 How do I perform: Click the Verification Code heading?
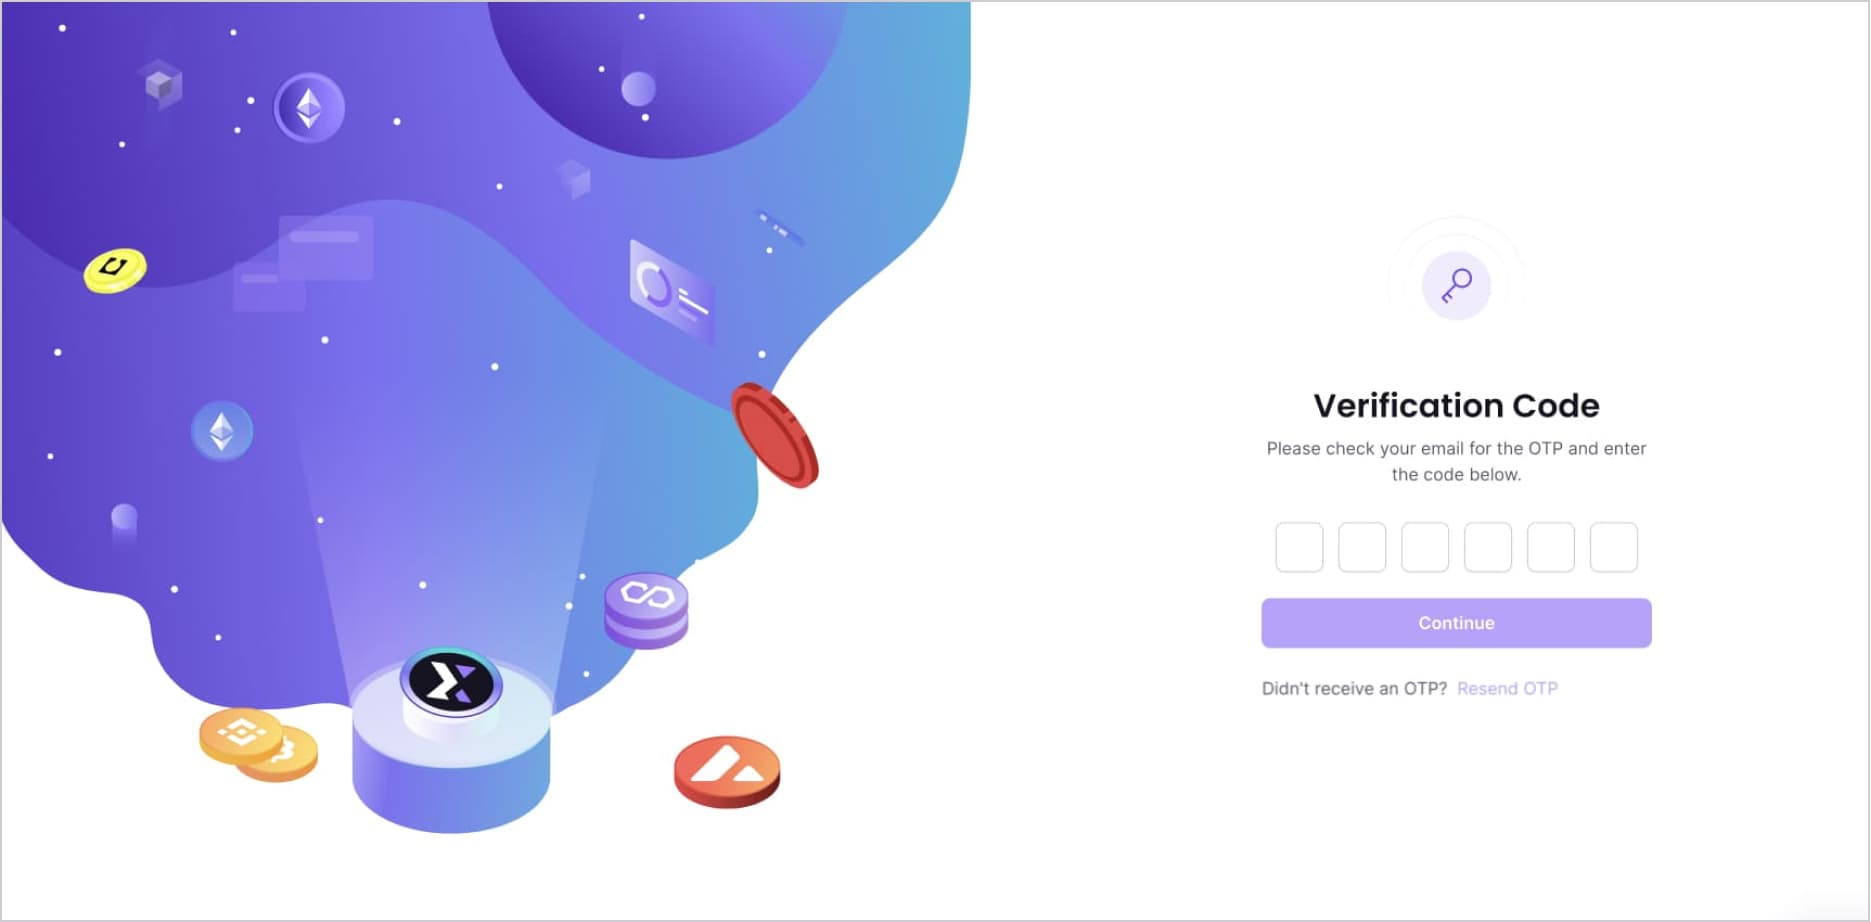[x=1456, y=405]
